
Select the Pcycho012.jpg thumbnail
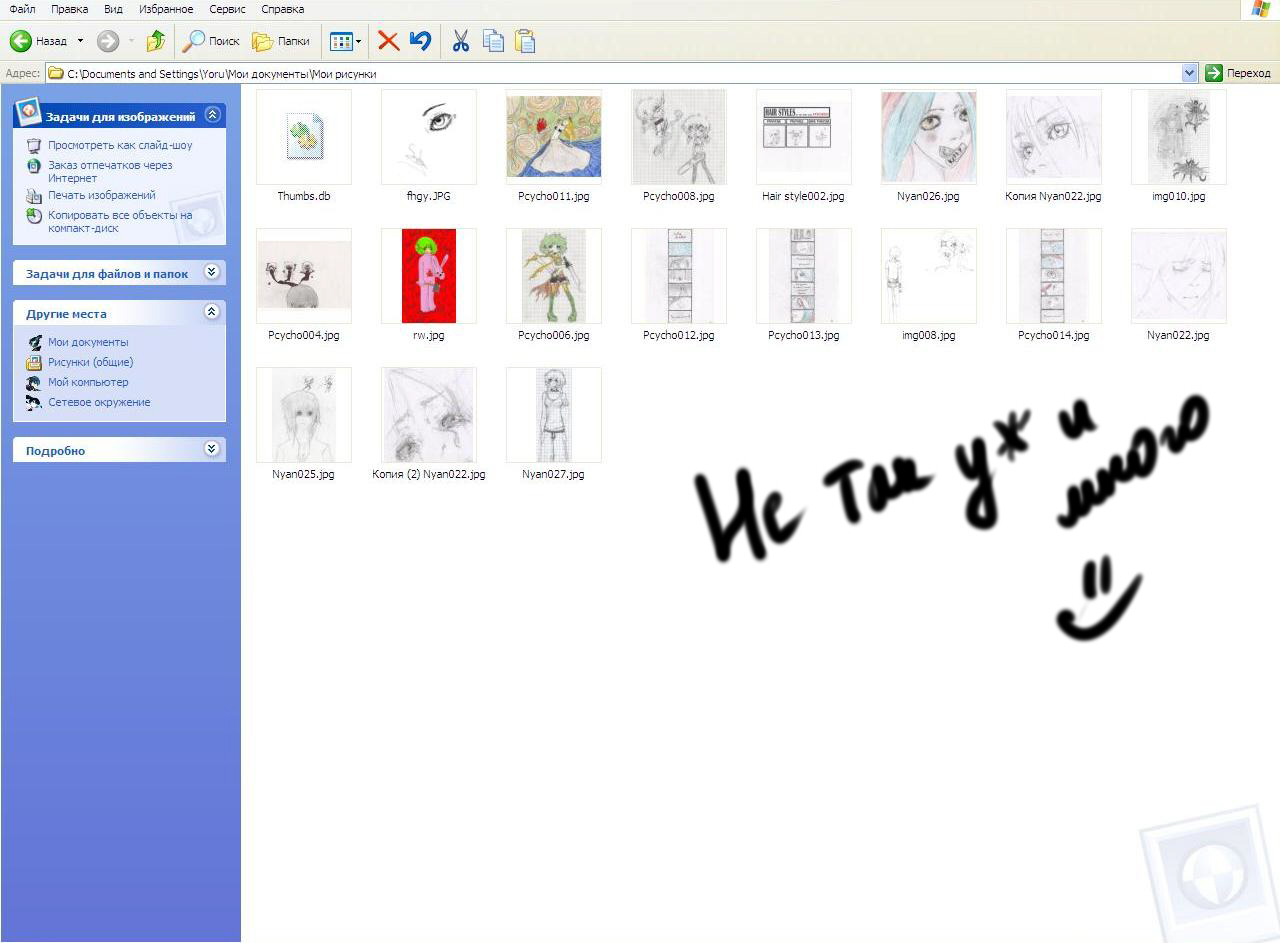(x=679, y=276)
